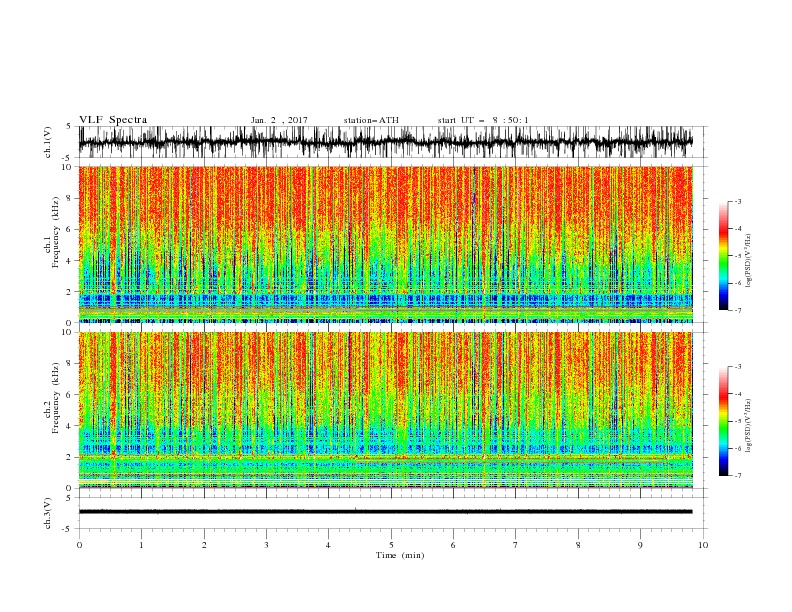Click the time axis tick label "3"
The image size is (792, 612).
coord(266,545)
